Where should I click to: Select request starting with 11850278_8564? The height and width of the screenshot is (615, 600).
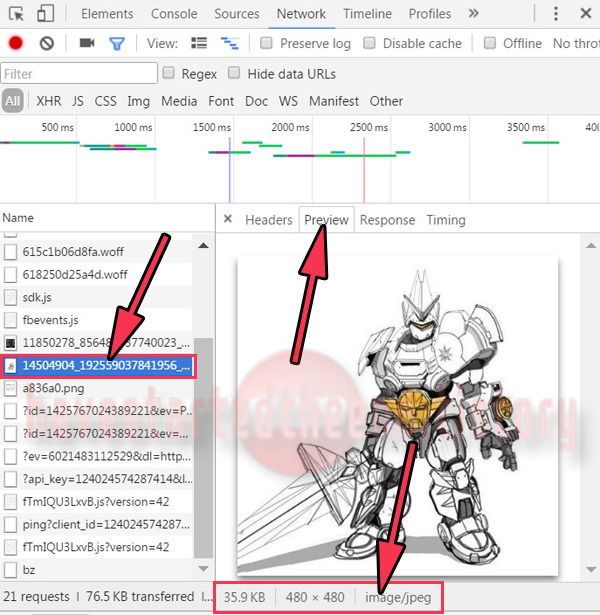[96, 343]
